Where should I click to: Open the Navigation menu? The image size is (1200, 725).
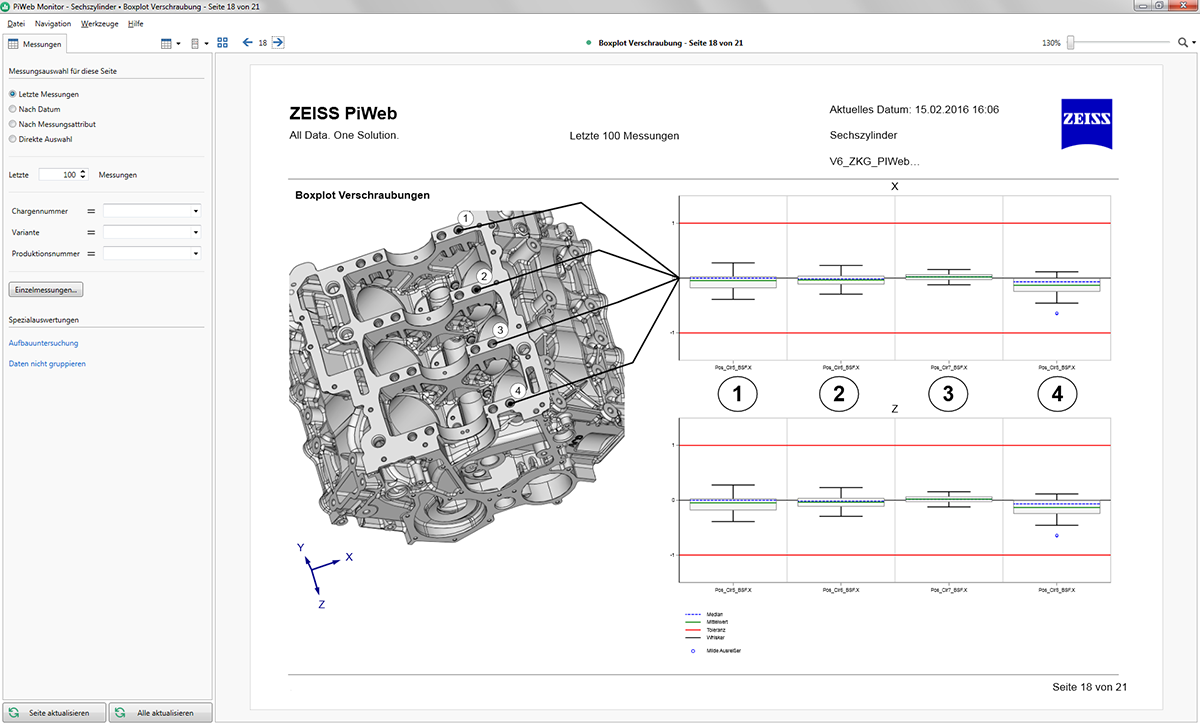[53, 22]
